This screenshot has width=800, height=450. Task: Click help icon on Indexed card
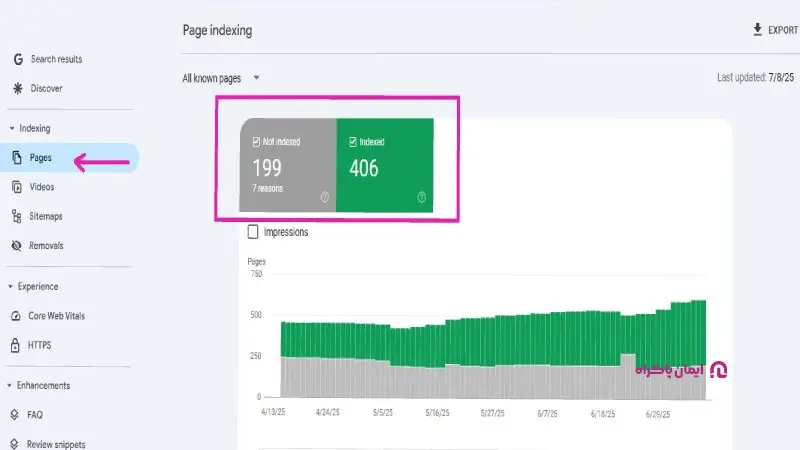tap(421, 197)
